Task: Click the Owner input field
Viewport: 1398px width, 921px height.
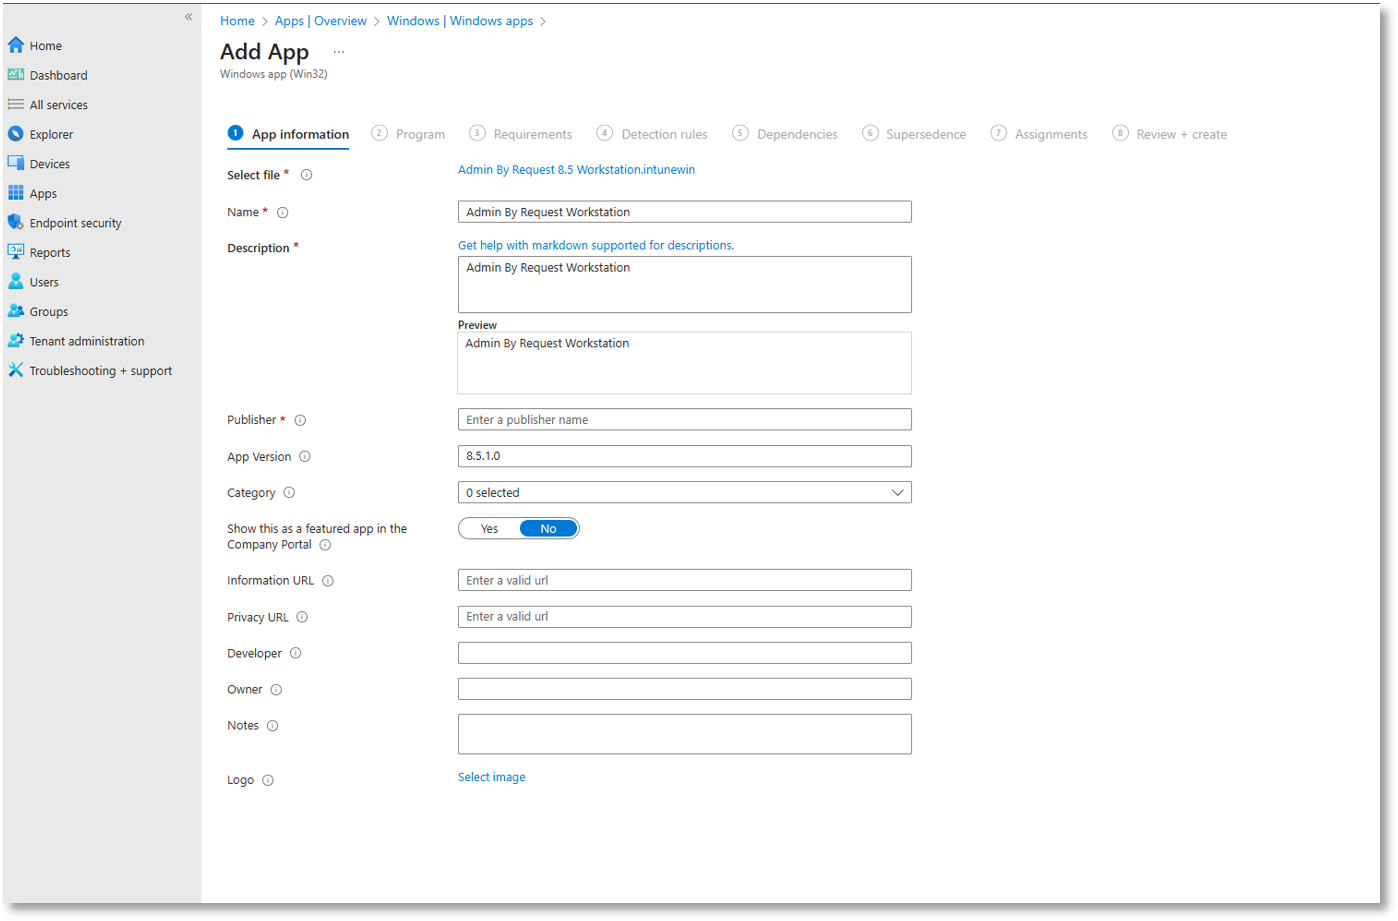Action: [x=685, y=689]
